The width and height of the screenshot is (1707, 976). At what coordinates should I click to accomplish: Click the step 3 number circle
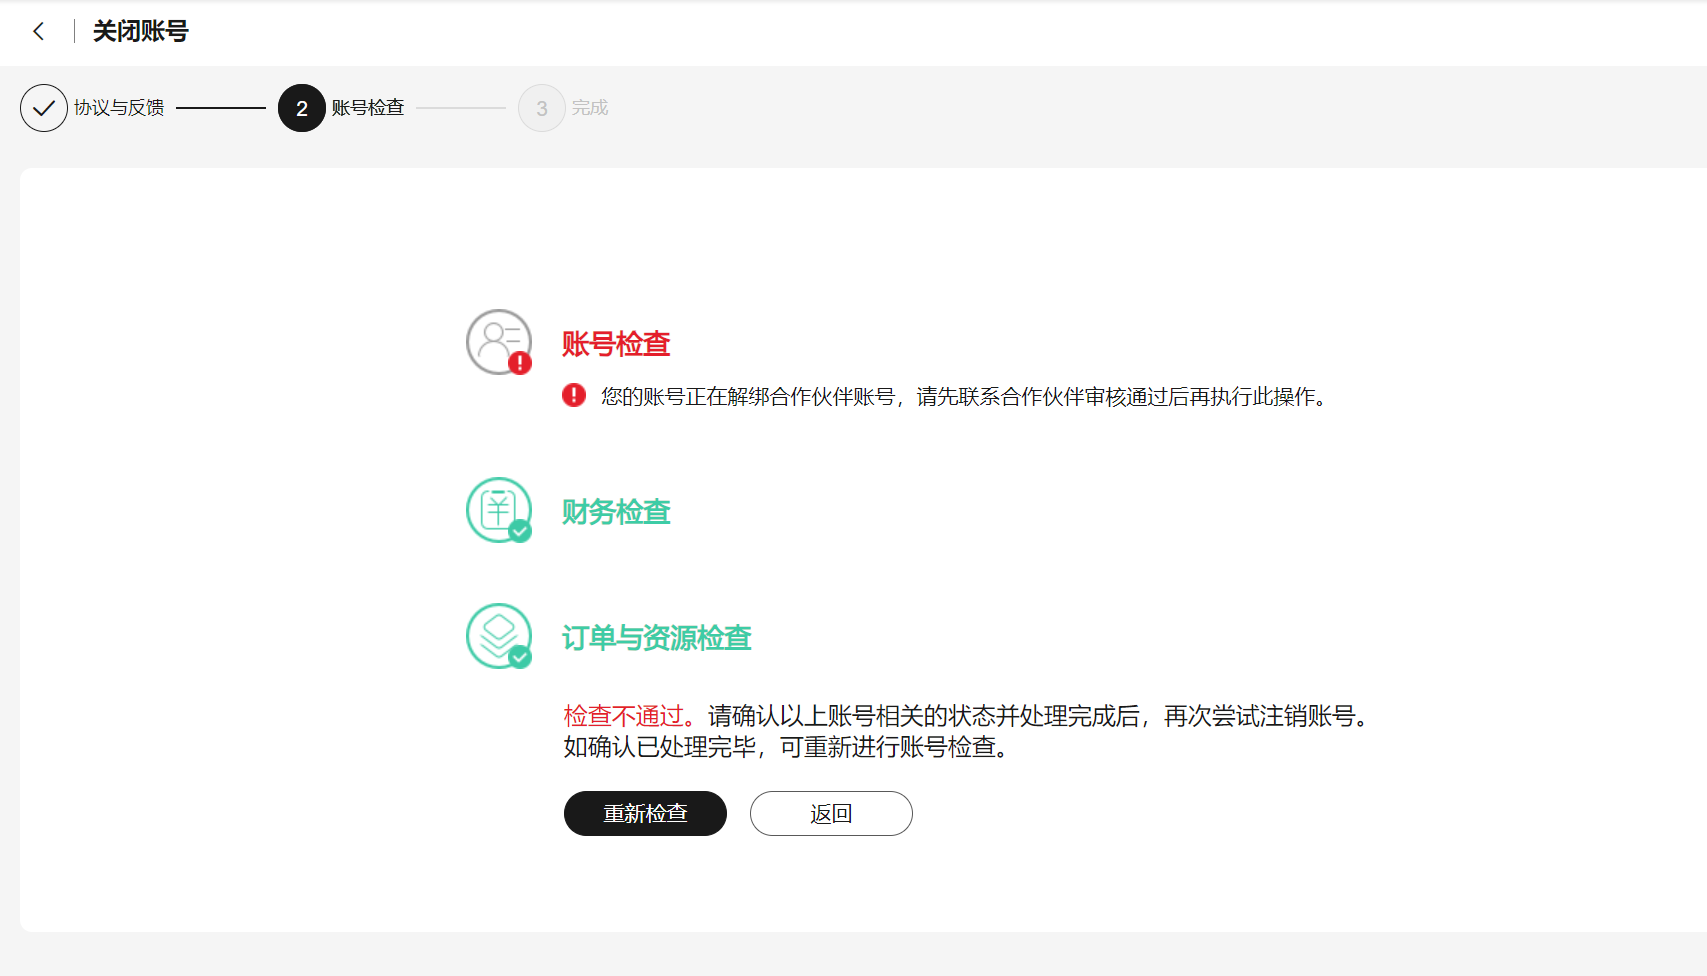[542, 108]
